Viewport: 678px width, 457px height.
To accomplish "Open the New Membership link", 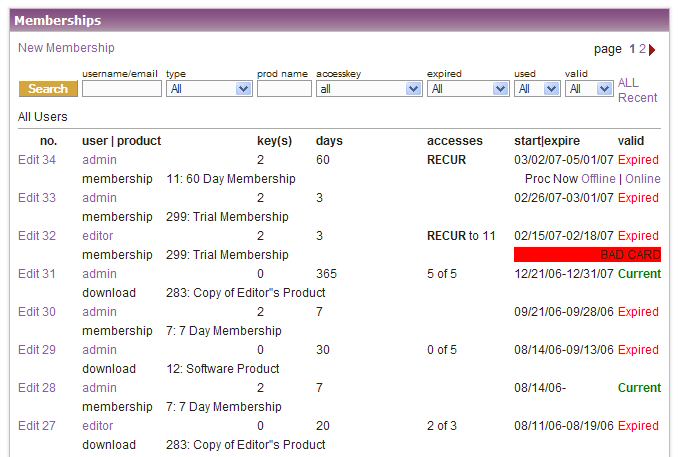I will [x=66, y=48].
